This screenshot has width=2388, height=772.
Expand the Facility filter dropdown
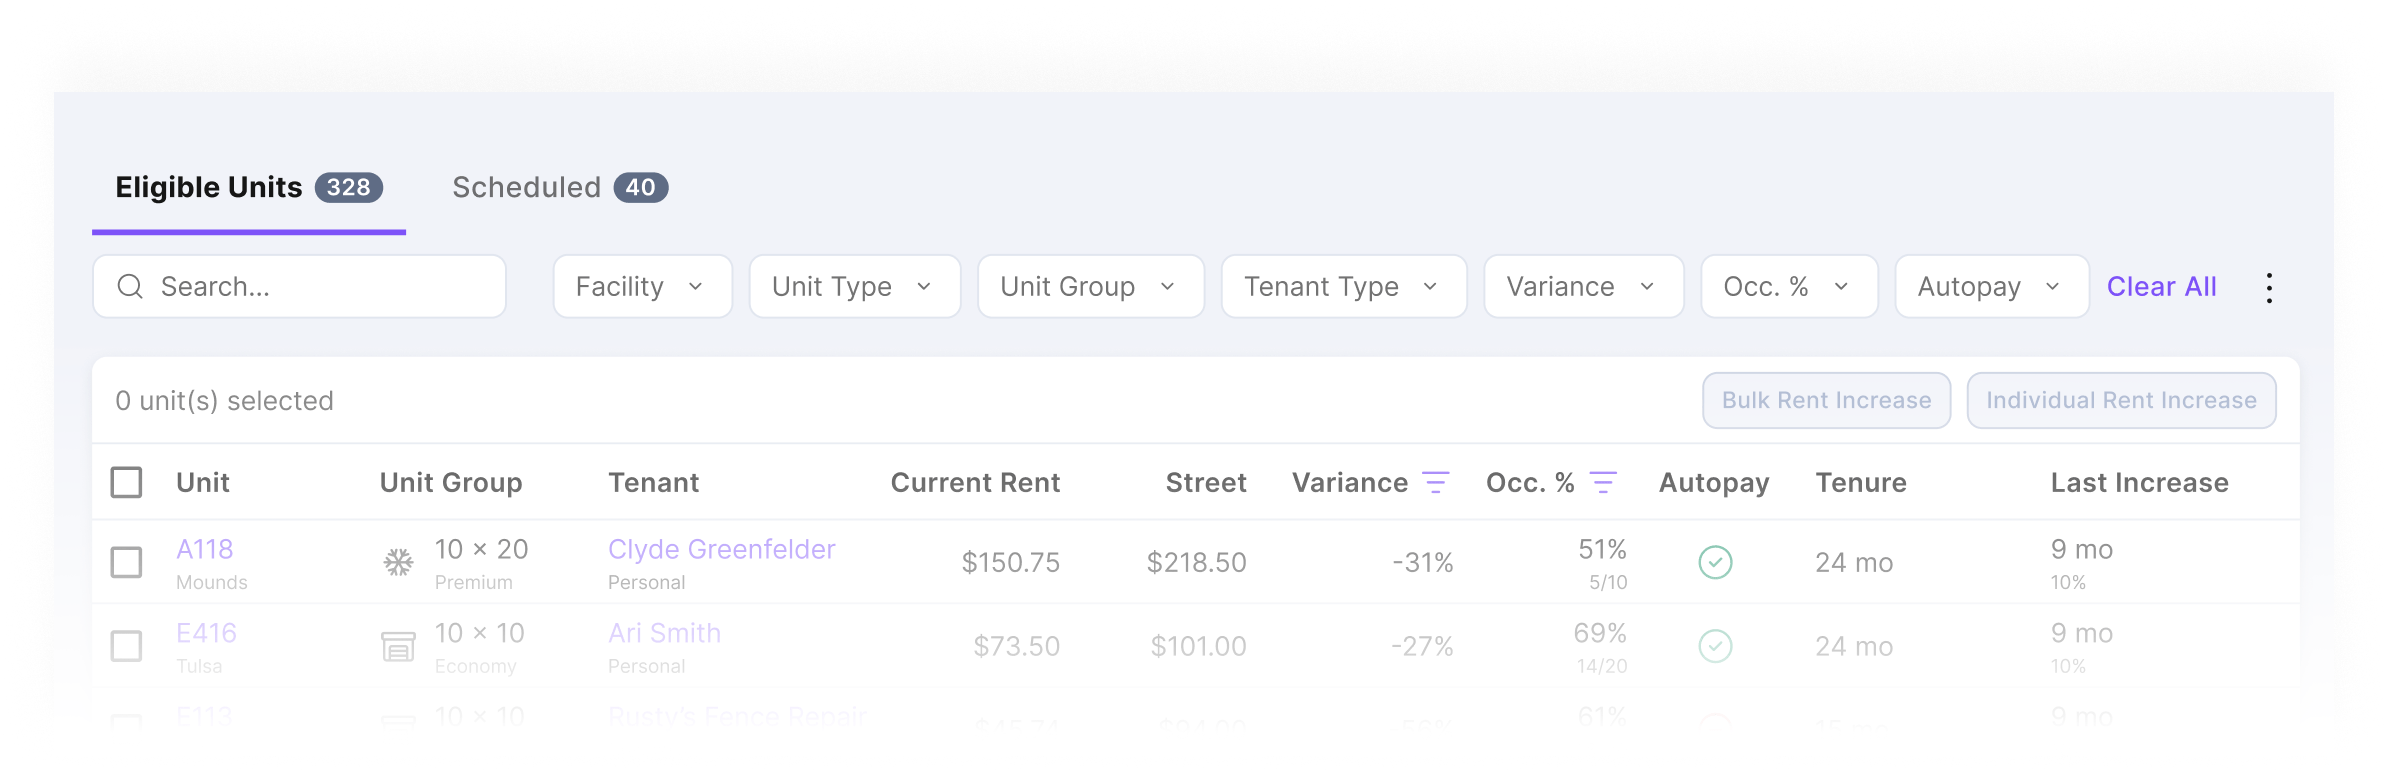642,287
